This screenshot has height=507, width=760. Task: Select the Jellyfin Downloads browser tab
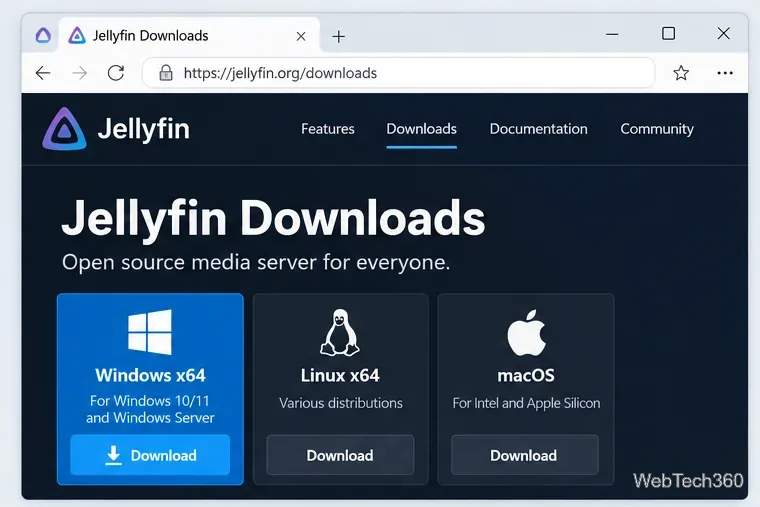(189, 35)
